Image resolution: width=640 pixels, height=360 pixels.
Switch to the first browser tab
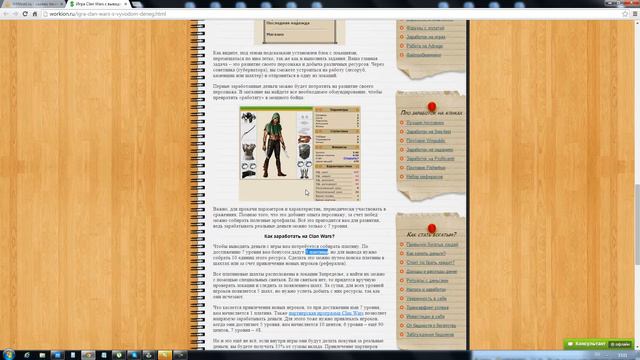pyautogui.click(x=33, y=4)
